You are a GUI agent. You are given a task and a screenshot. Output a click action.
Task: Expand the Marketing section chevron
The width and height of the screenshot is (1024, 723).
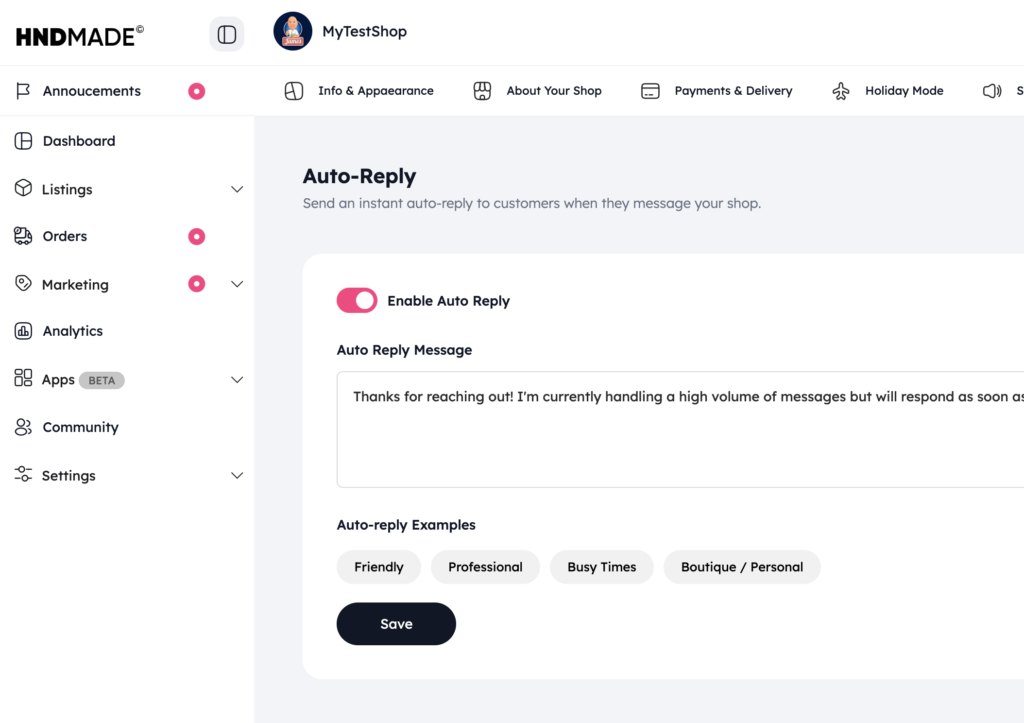click(237, 284)
